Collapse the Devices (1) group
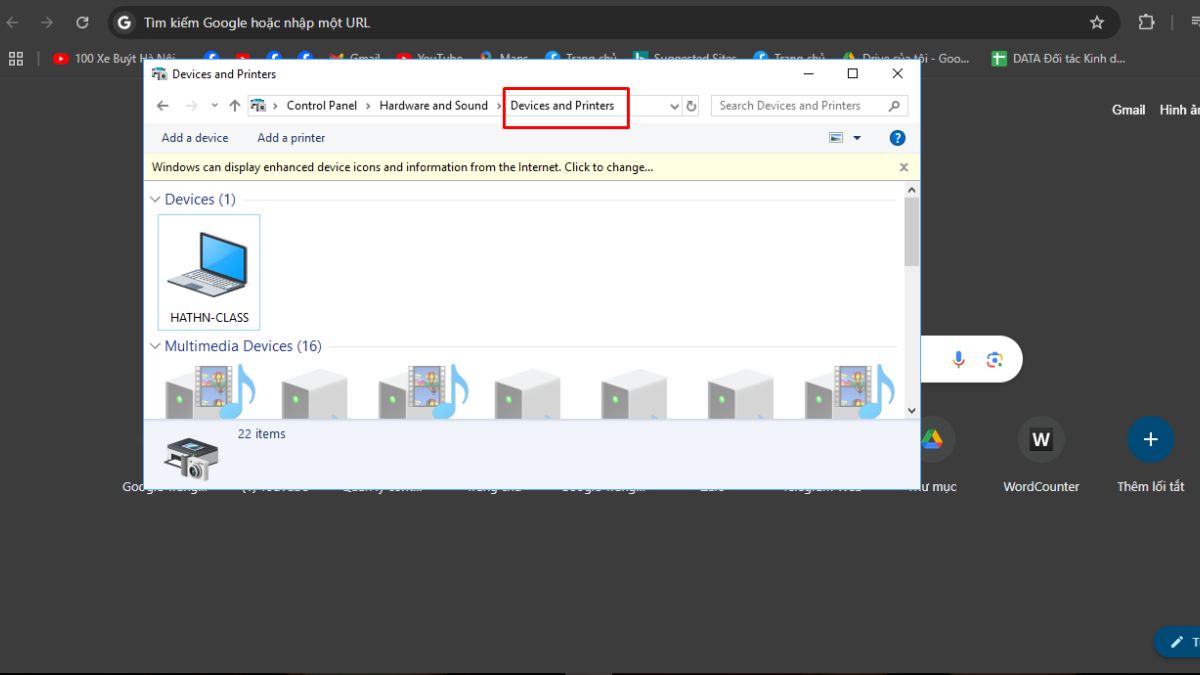 tap(155, 200)
